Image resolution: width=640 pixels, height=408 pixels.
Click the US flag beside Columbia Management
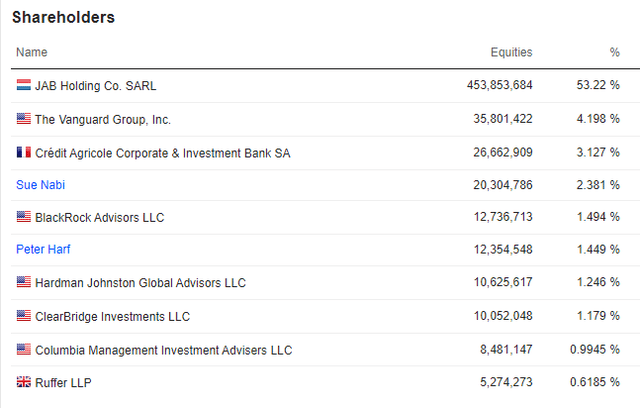[24, 349]
